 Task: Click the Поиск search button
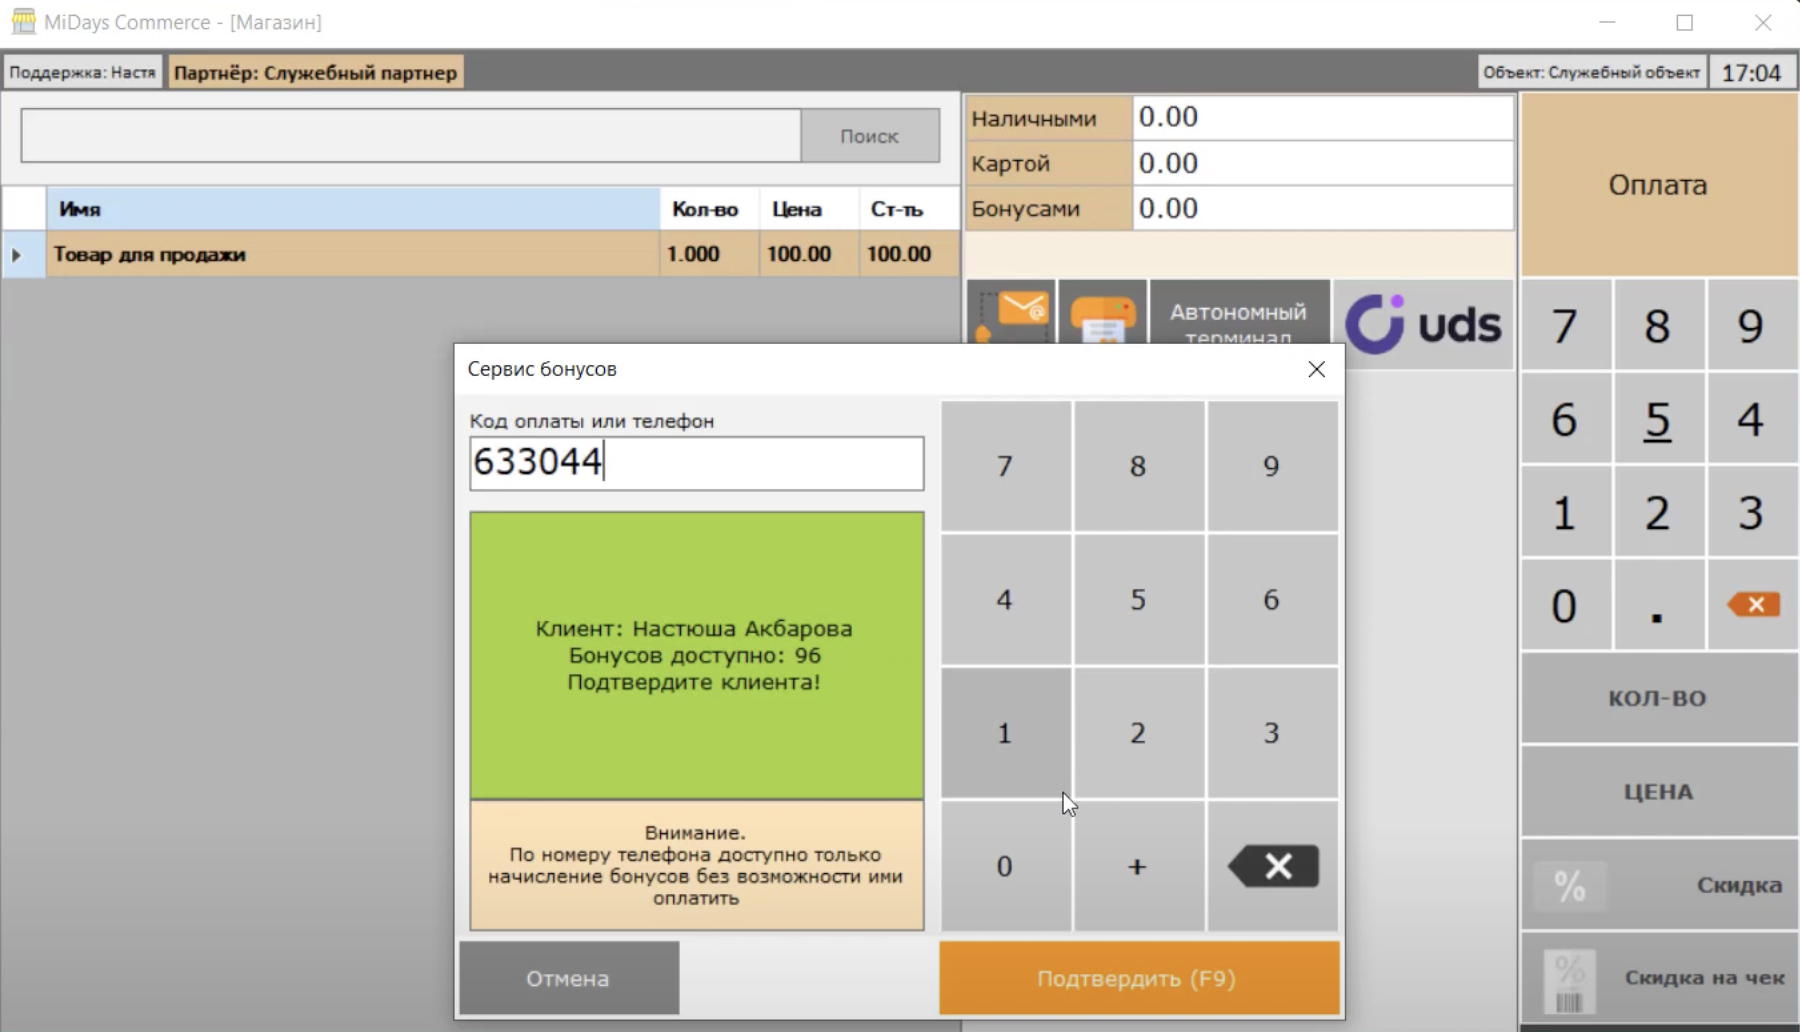[869, 135]
